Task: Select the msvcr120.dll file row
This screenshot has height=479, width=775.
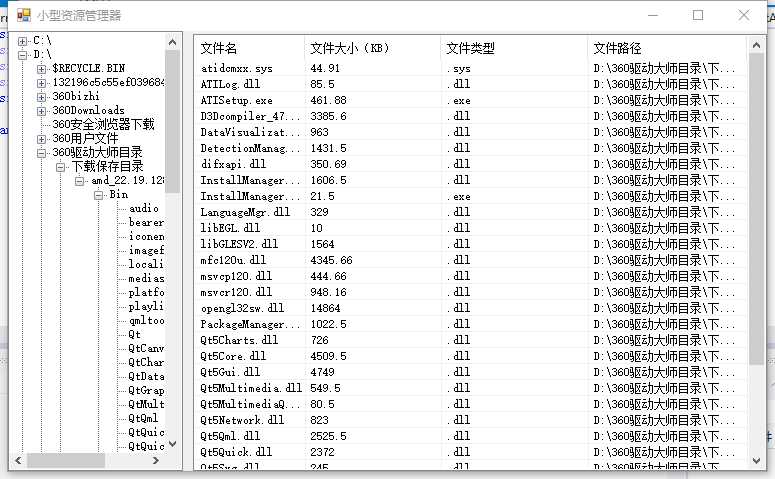Action: (470, 292)
